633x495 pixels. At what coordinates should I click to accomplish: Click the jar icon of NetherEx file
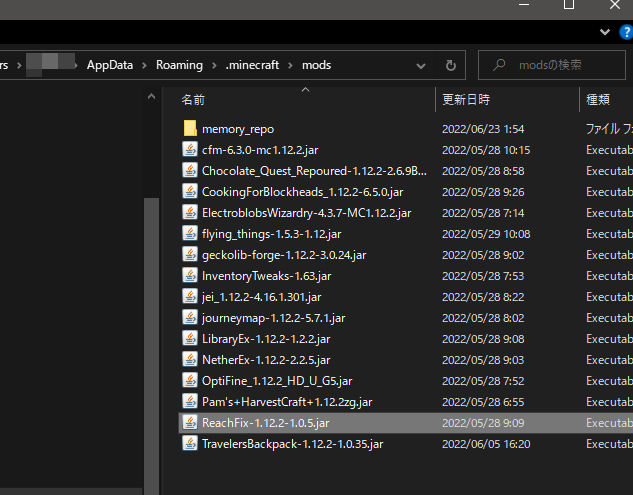tap(190, 359)
